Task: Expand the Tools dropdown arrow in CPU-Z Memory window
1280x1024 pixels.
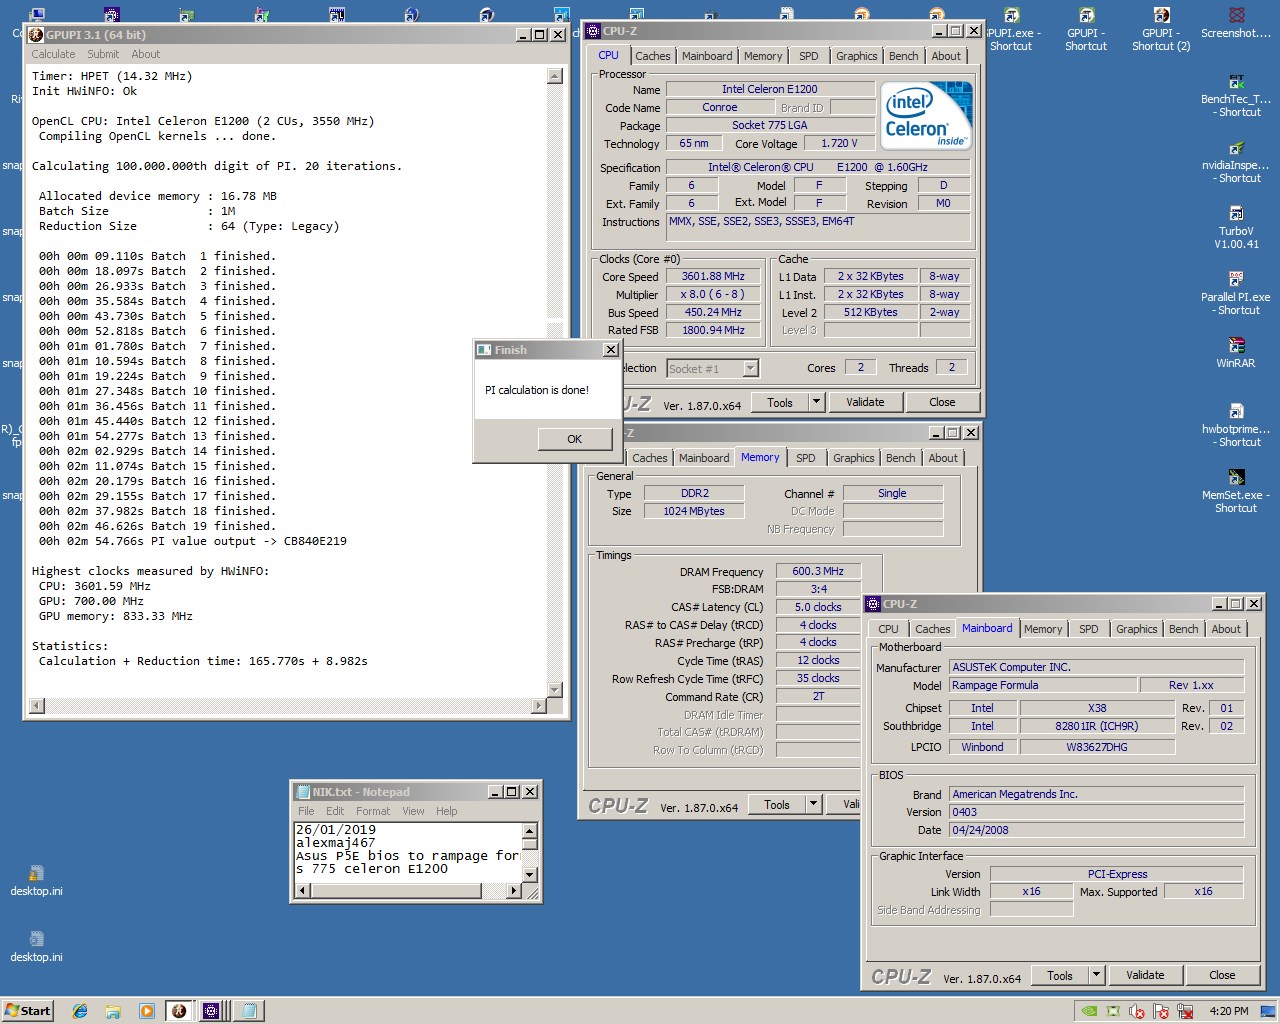Action: (813, 804)
